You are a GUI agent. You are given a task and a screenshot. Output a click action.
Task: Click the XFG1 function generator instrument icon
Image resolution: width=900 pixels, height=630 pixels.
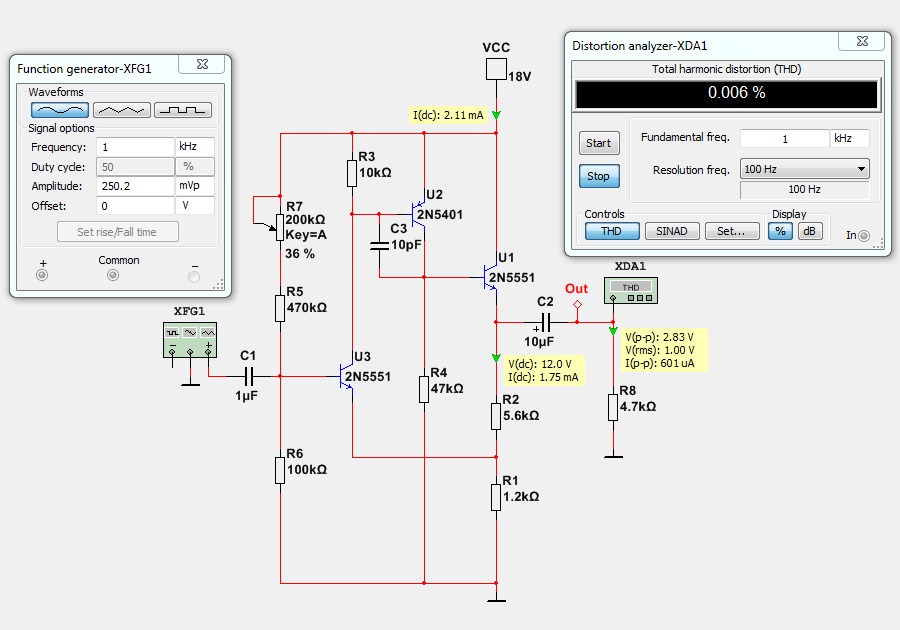click(x=190, y=340)
